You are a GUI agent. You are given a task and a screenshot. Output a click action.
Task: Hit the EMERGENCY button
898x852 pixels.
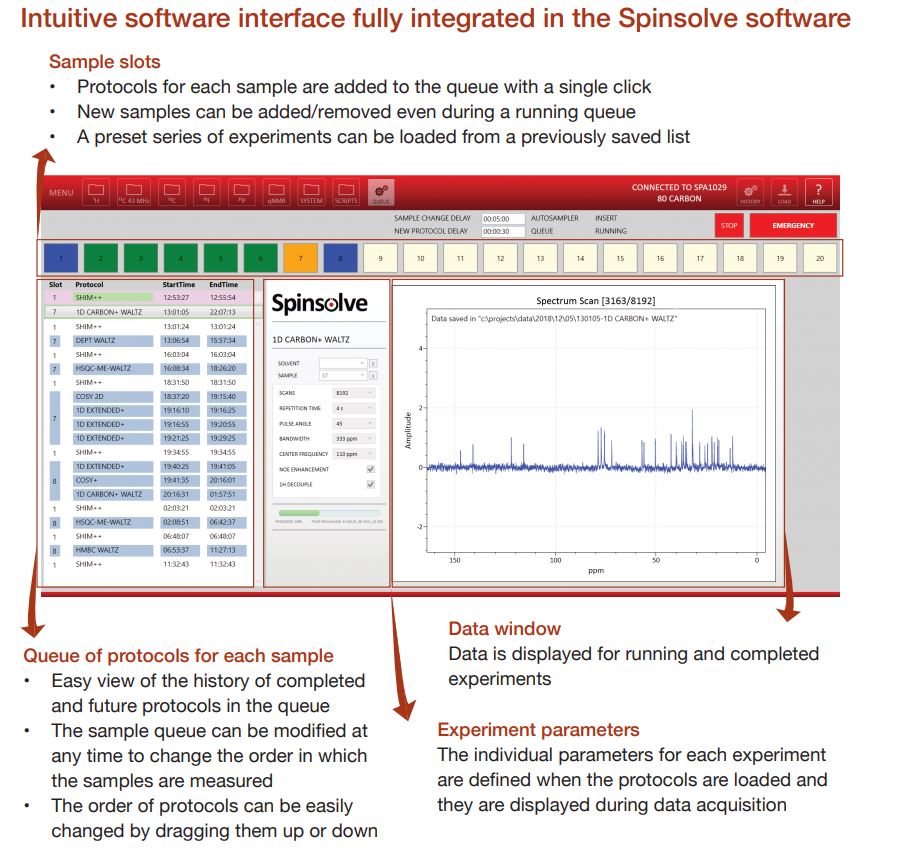pyautogui.click(x=793, y=226)
